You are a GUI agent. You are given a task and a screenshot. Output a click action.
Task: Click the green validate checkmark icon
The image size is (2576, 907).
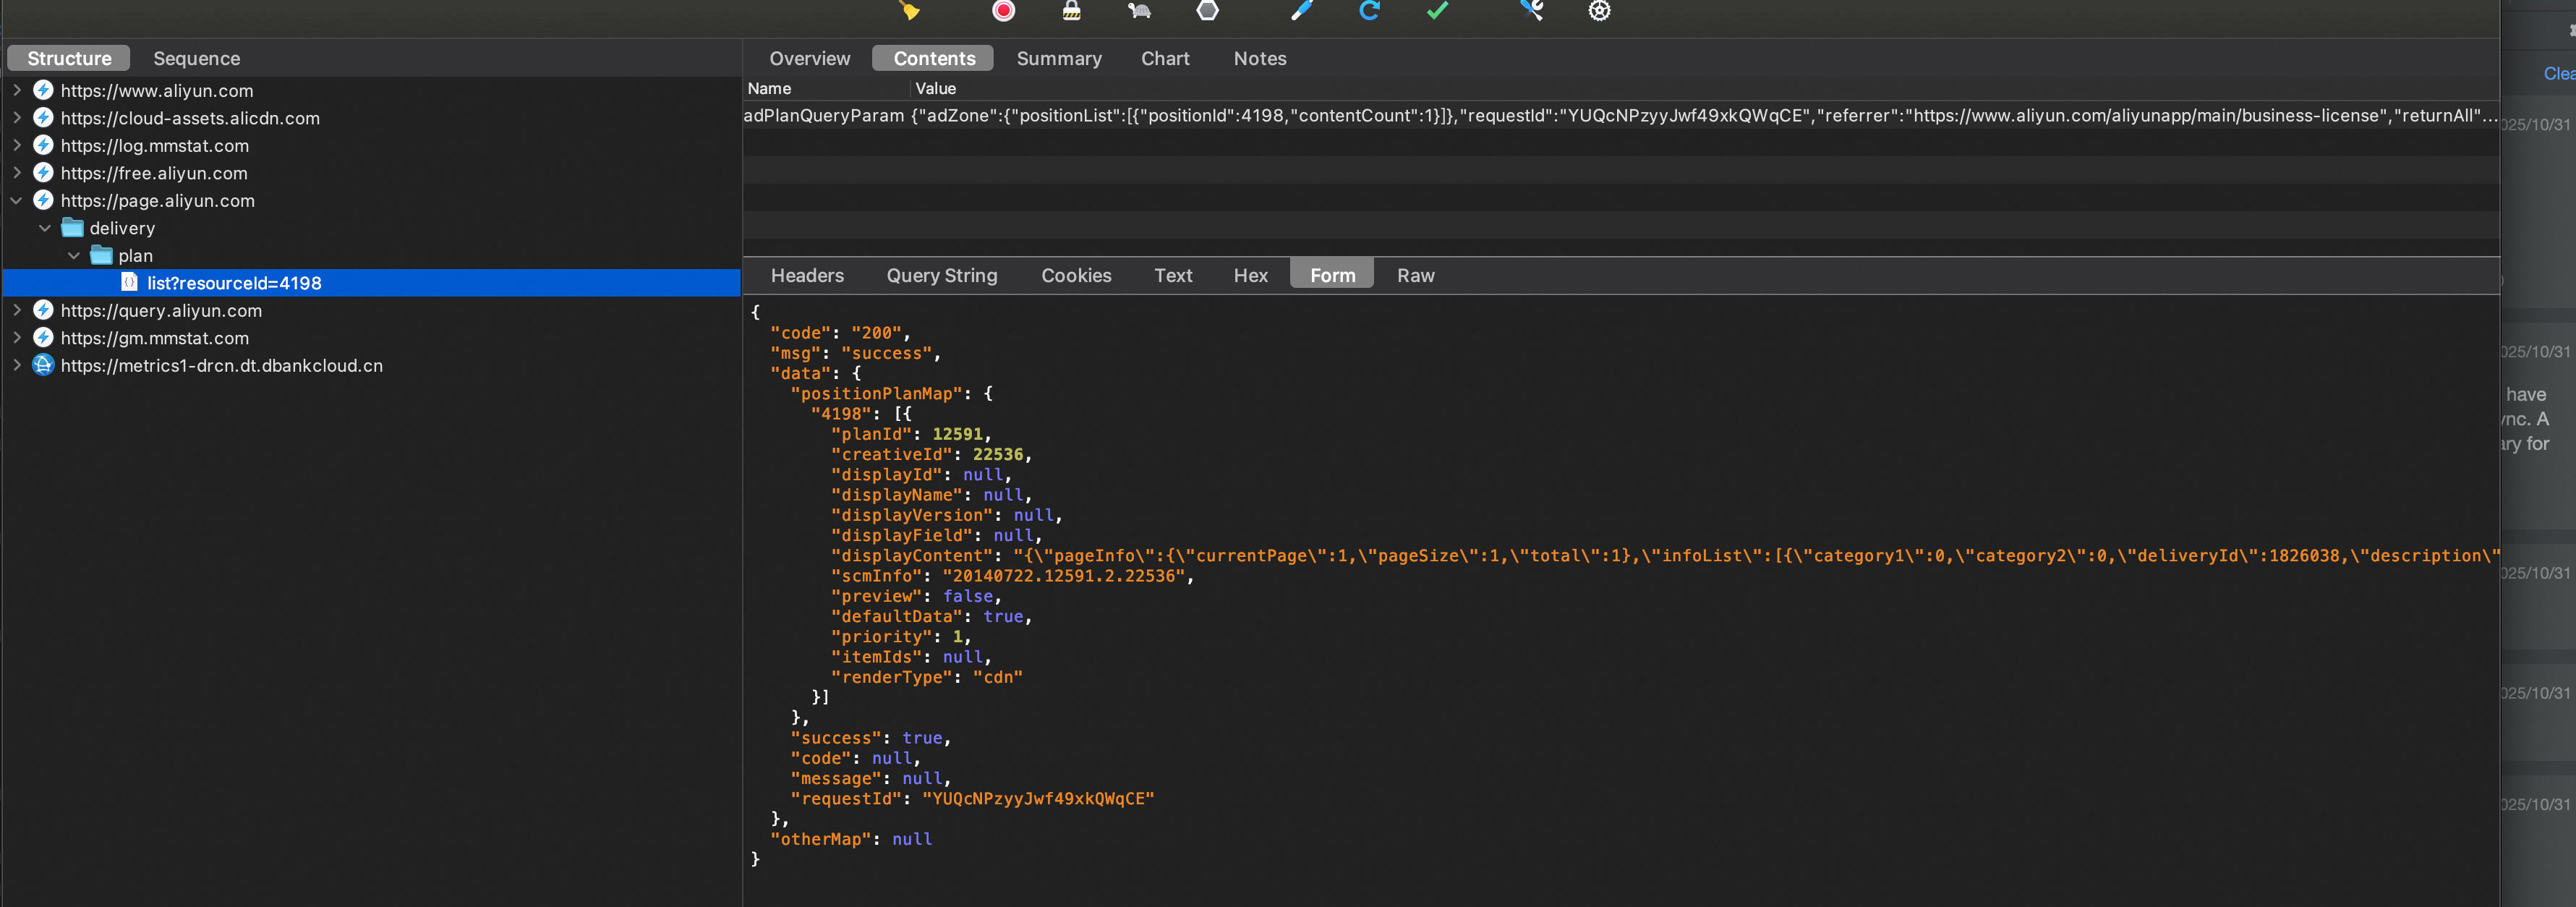(1437, 11)
